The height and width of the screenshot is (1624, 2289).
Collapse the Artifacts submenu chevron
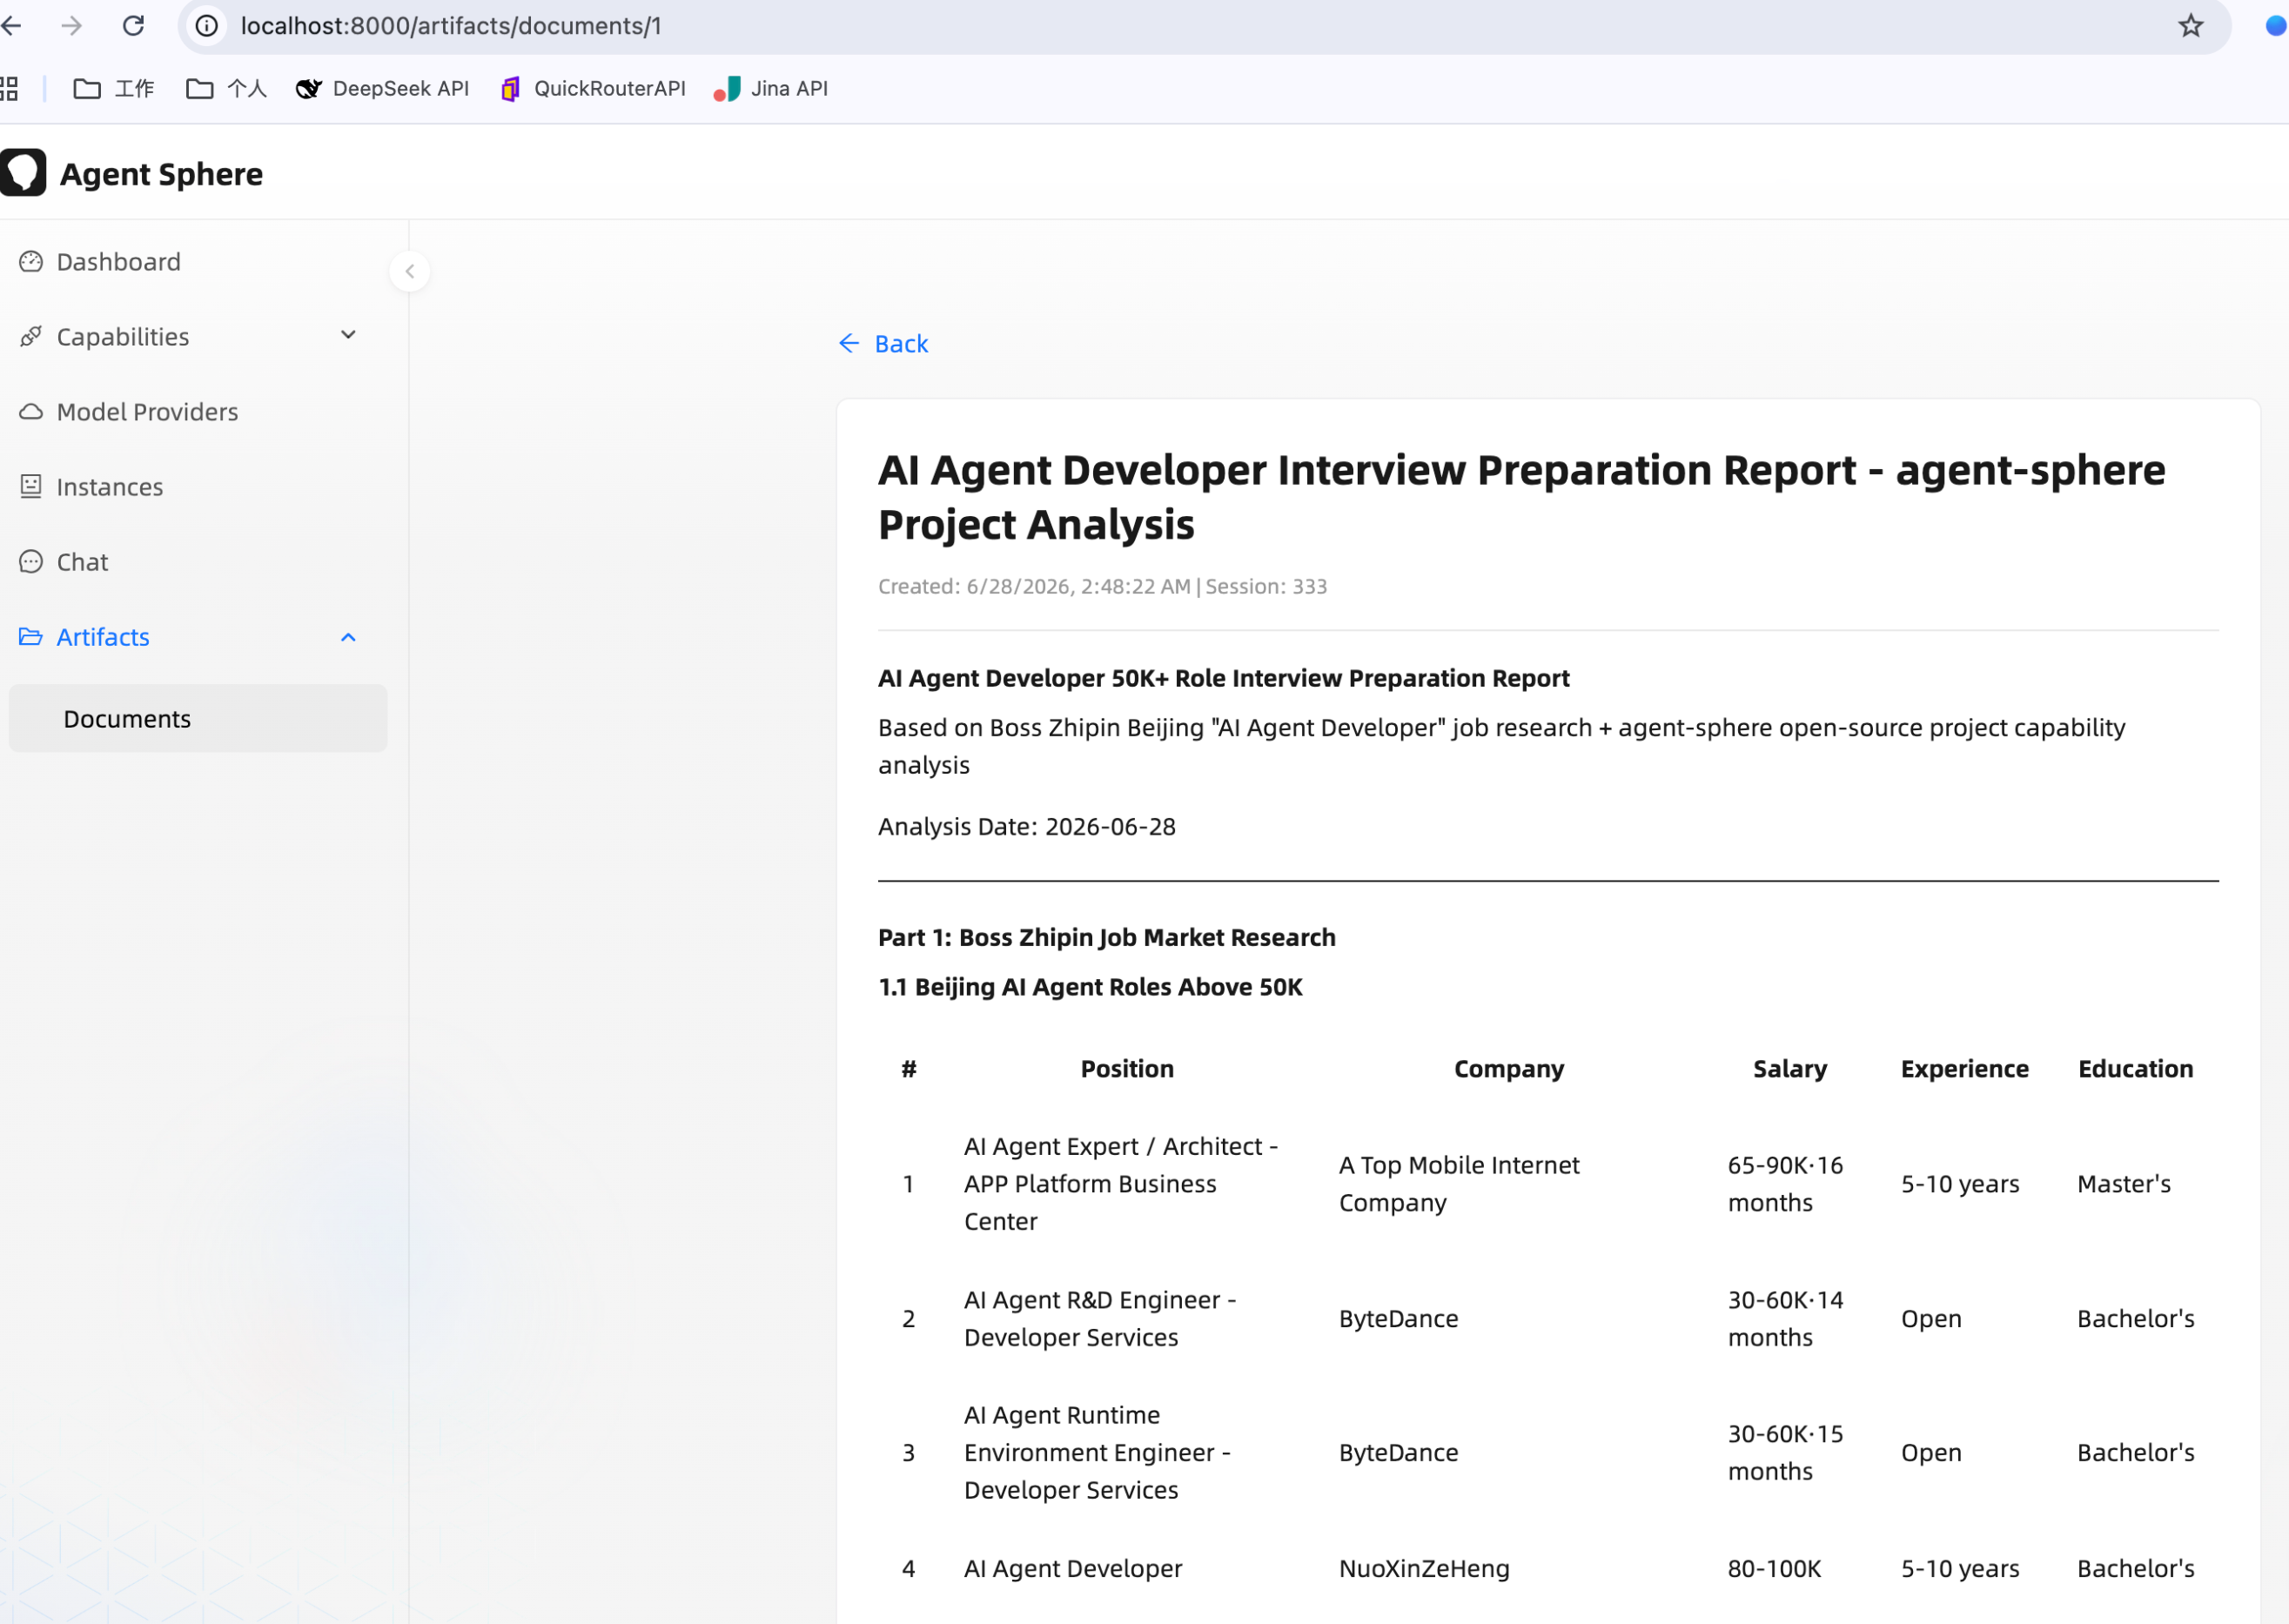click(348, 638)
